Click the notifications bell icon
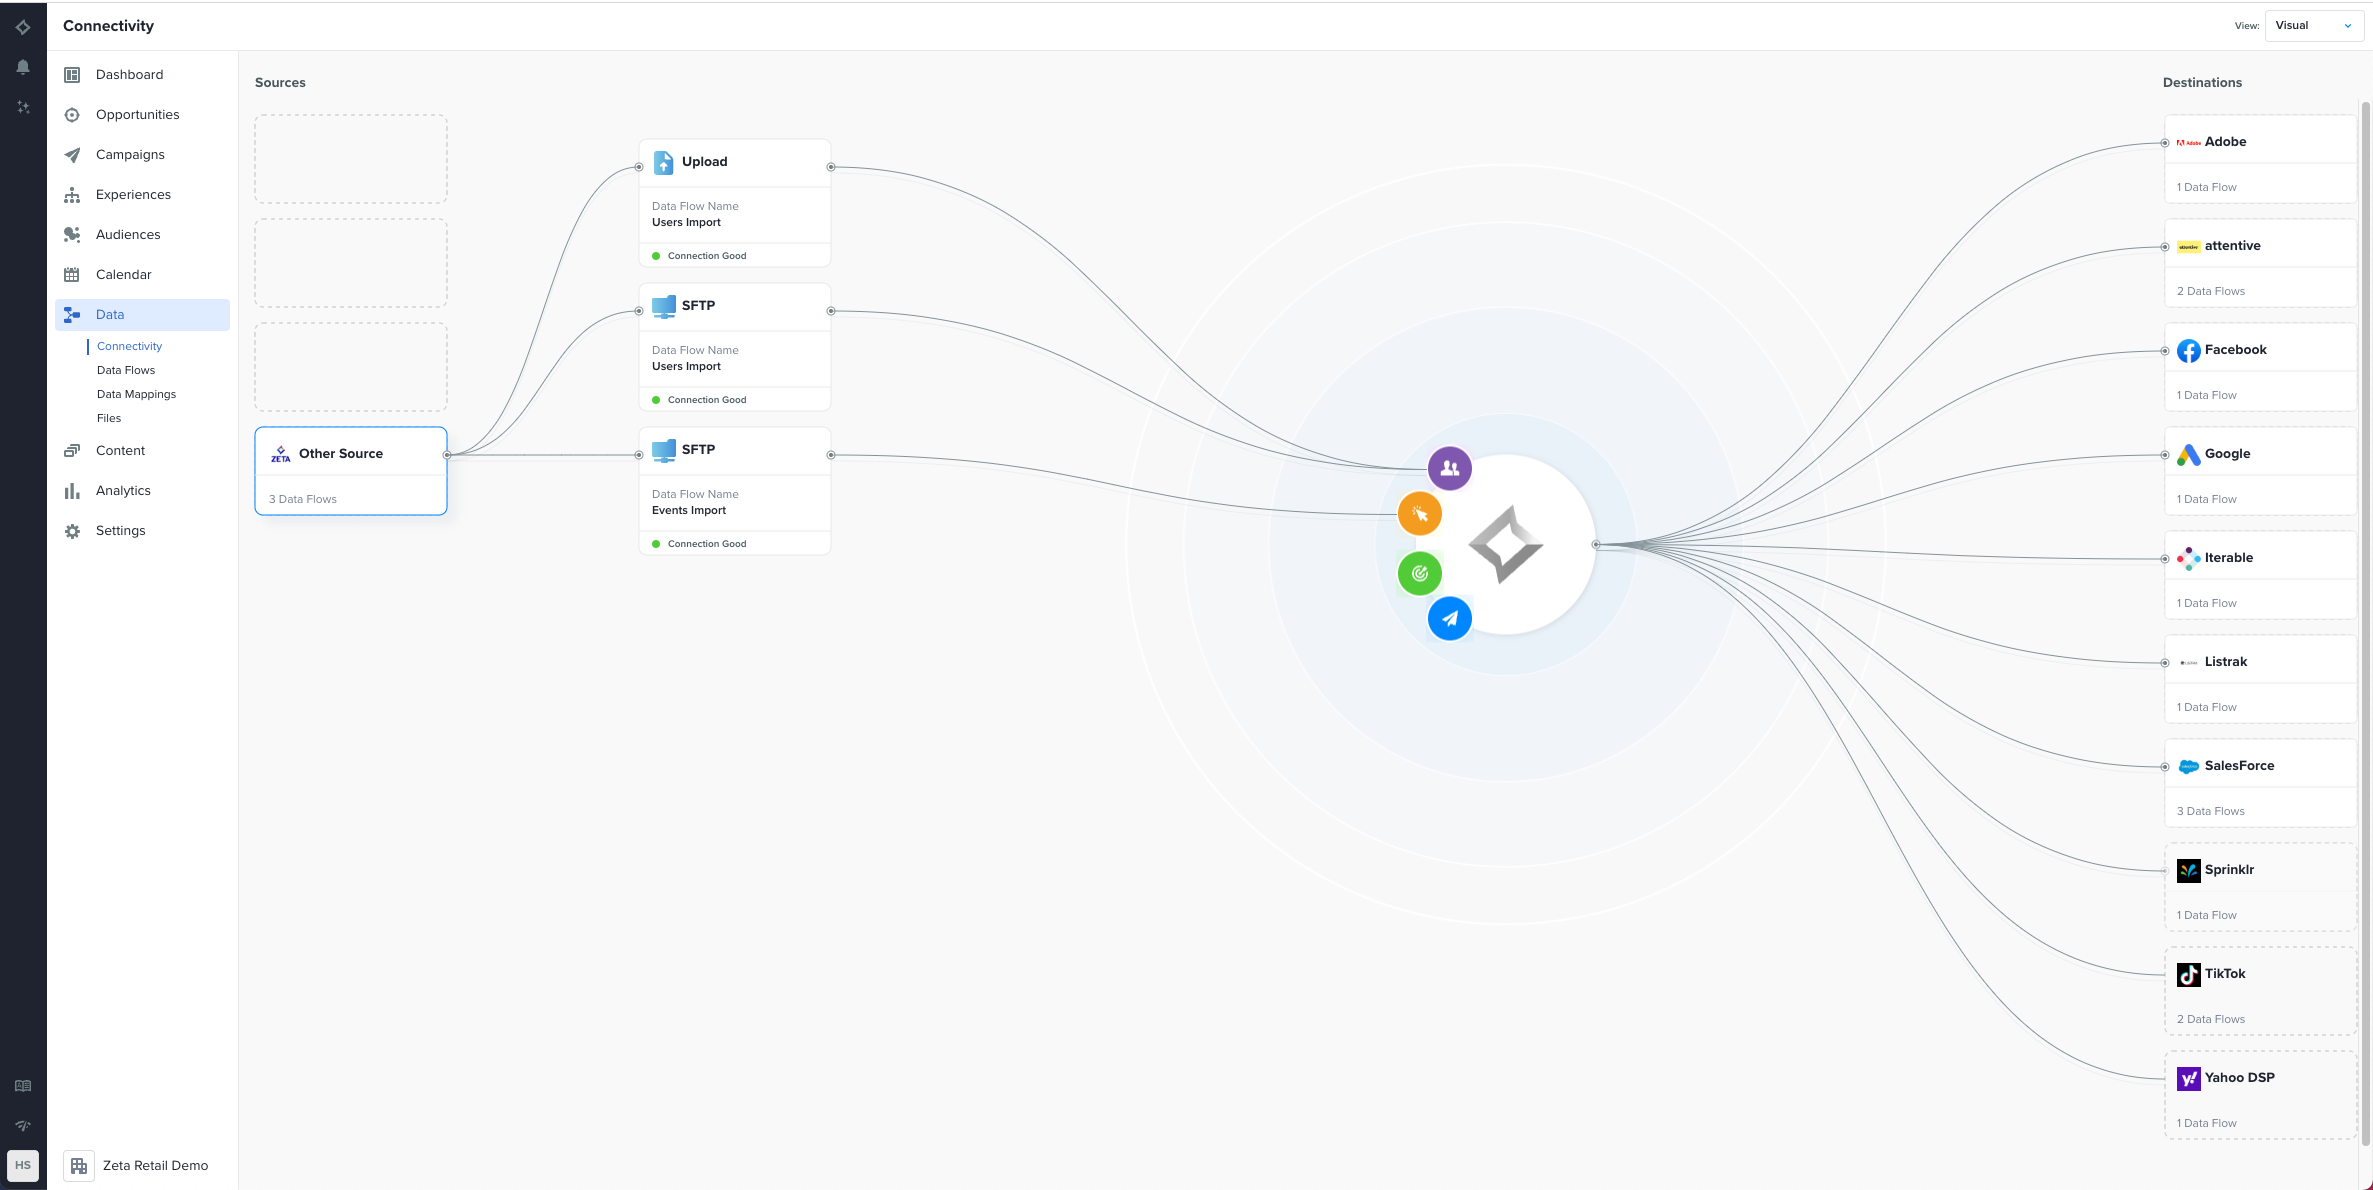The height and width of the screenshot is (1190, 2373). point(23,67)
